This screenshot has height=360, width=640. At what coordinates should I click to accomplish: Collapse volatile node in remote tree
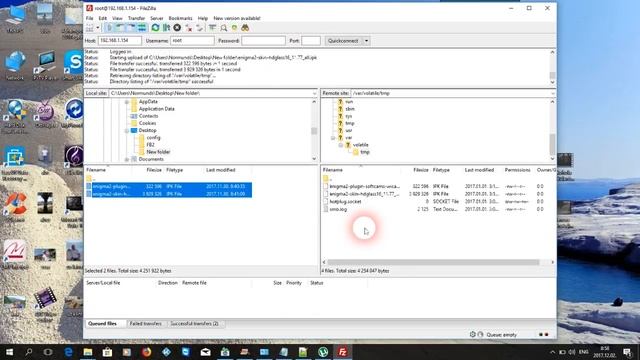340,145
